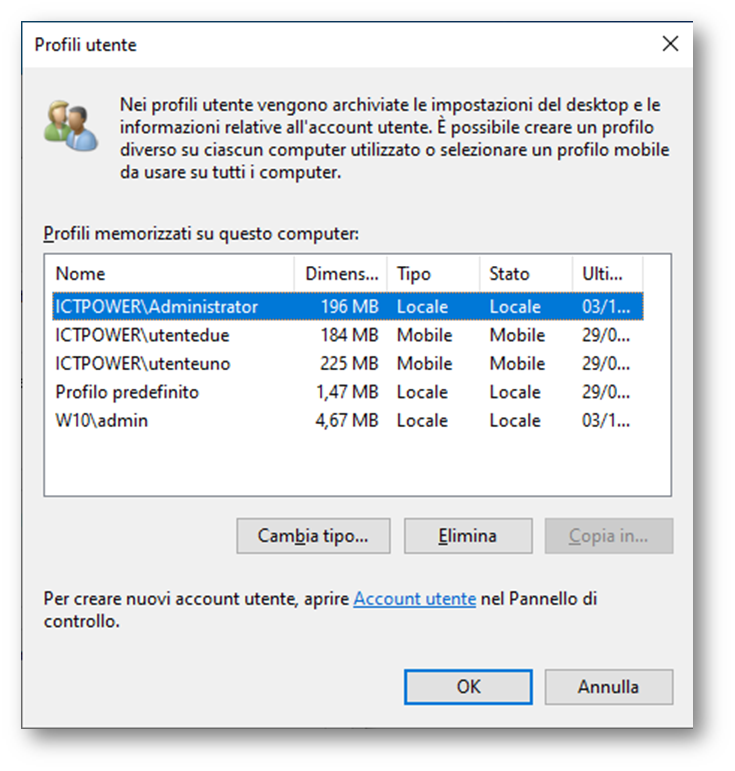Cancel with the Annulla button
The image size is (735, 771).
(x=608, y=687)
